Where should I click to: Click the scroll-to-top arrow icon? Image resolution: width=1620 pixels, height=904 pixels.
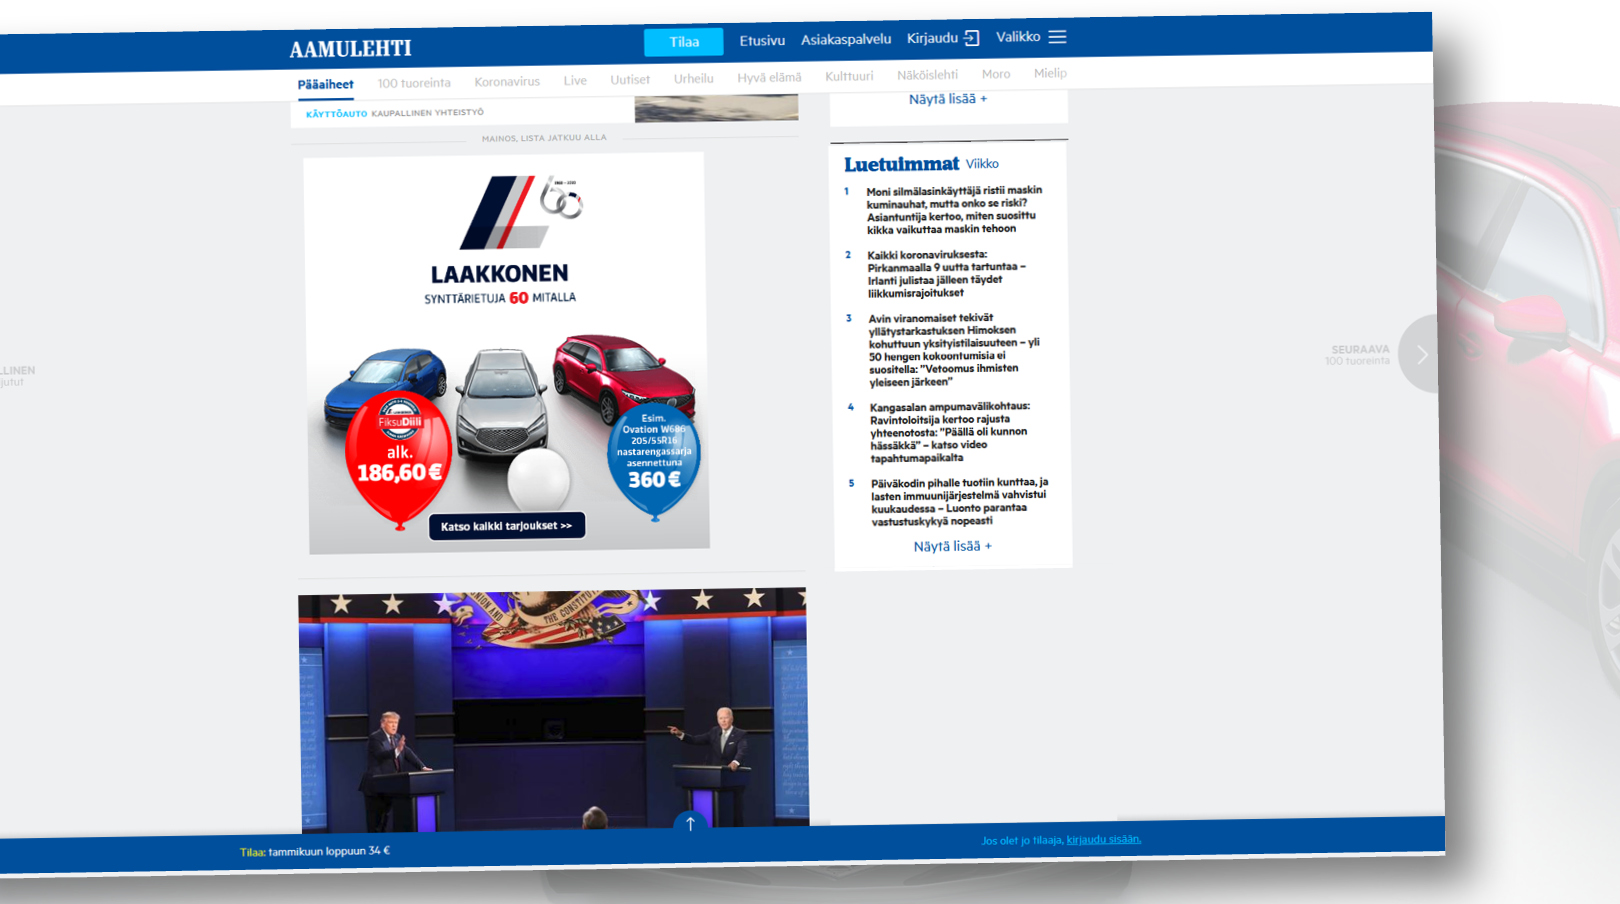690,823
